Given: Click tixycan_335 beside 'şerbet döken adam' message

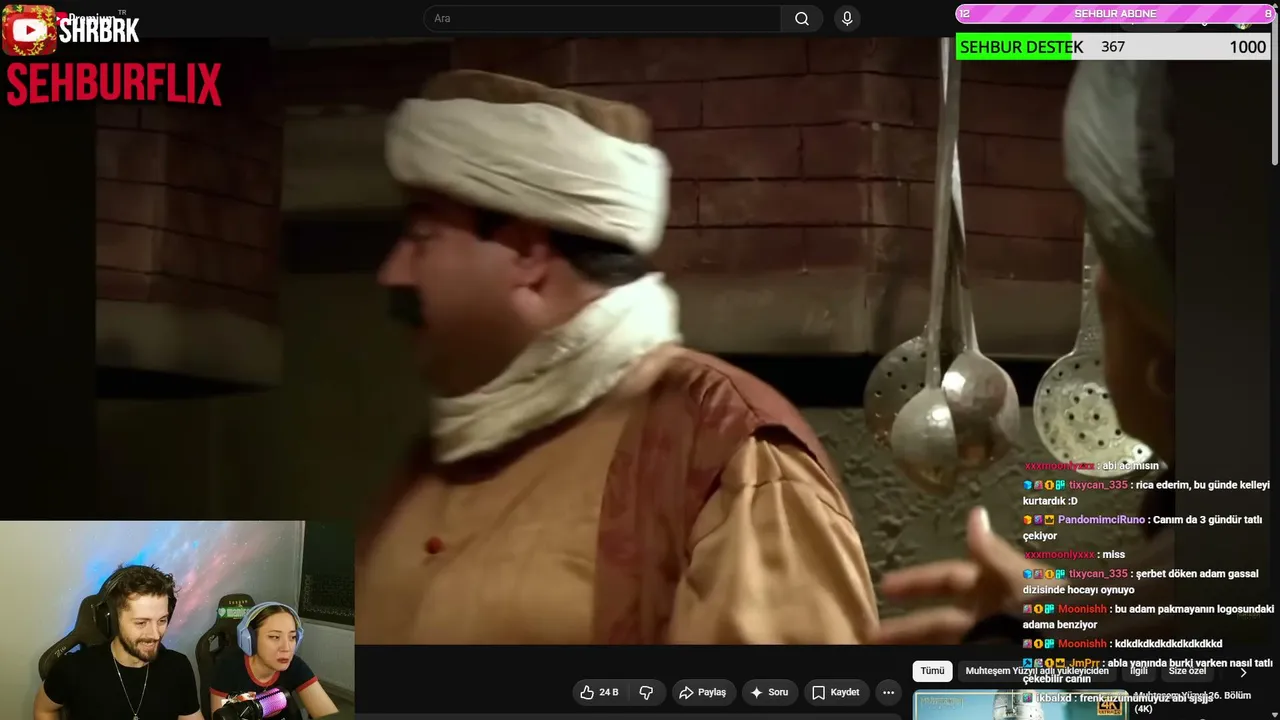Looking at the screenshot, I should click(1098, 574).
